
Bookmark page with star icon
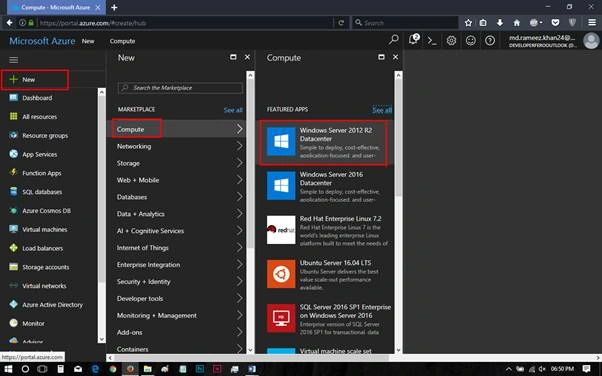[468, 23]
